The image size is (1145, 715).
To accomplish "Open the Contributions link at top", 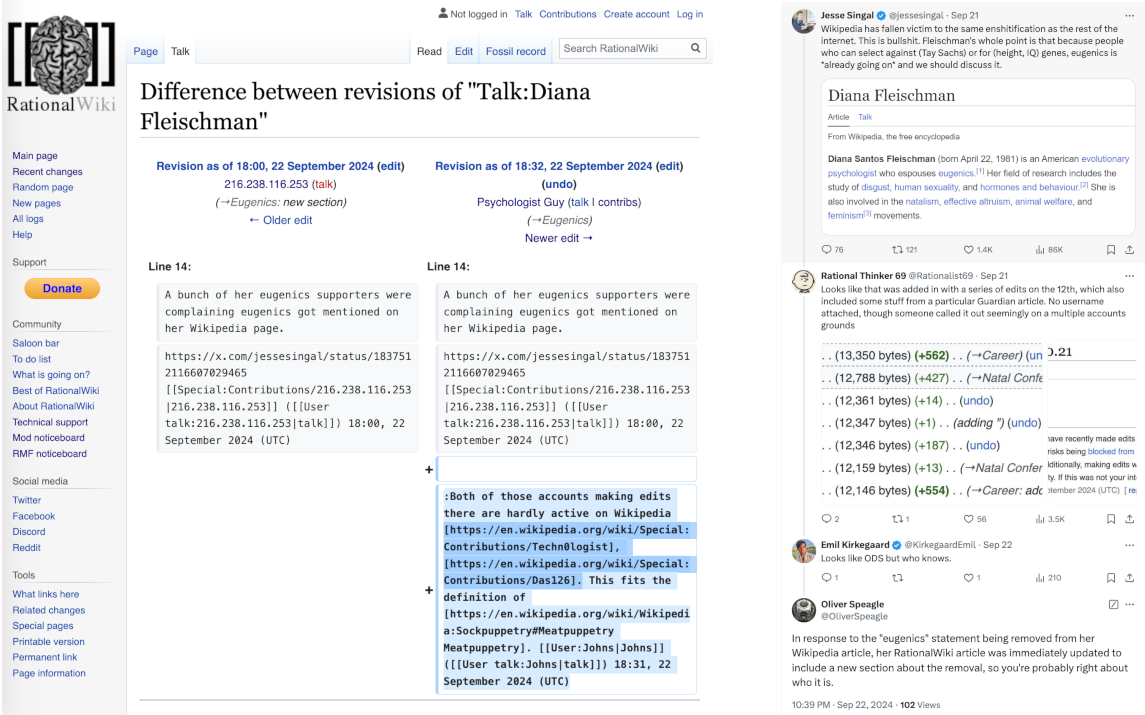I will (567, 14).
